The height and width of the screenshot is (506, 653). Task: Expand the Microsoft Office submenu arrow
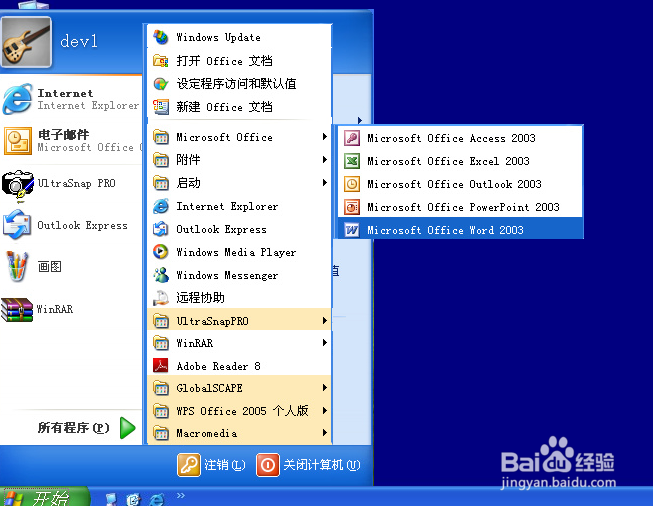pos(324,137)
